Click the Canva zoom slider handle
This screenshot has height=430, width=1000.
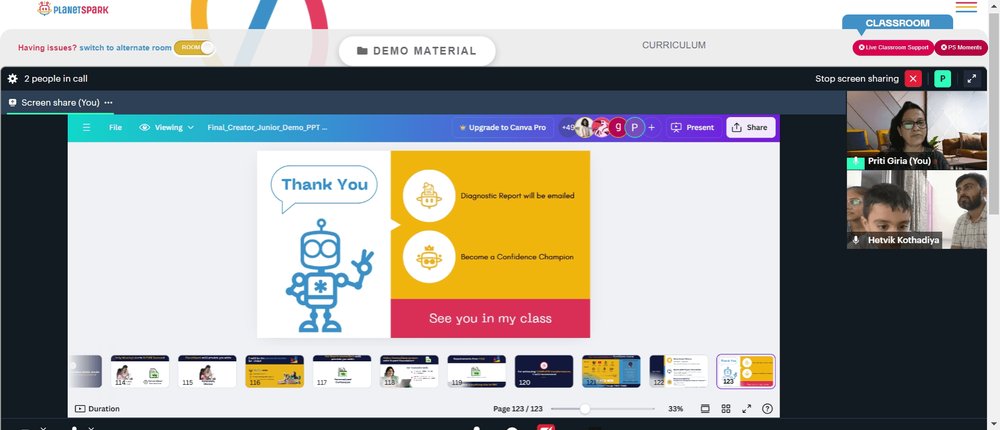click(584, 409)
